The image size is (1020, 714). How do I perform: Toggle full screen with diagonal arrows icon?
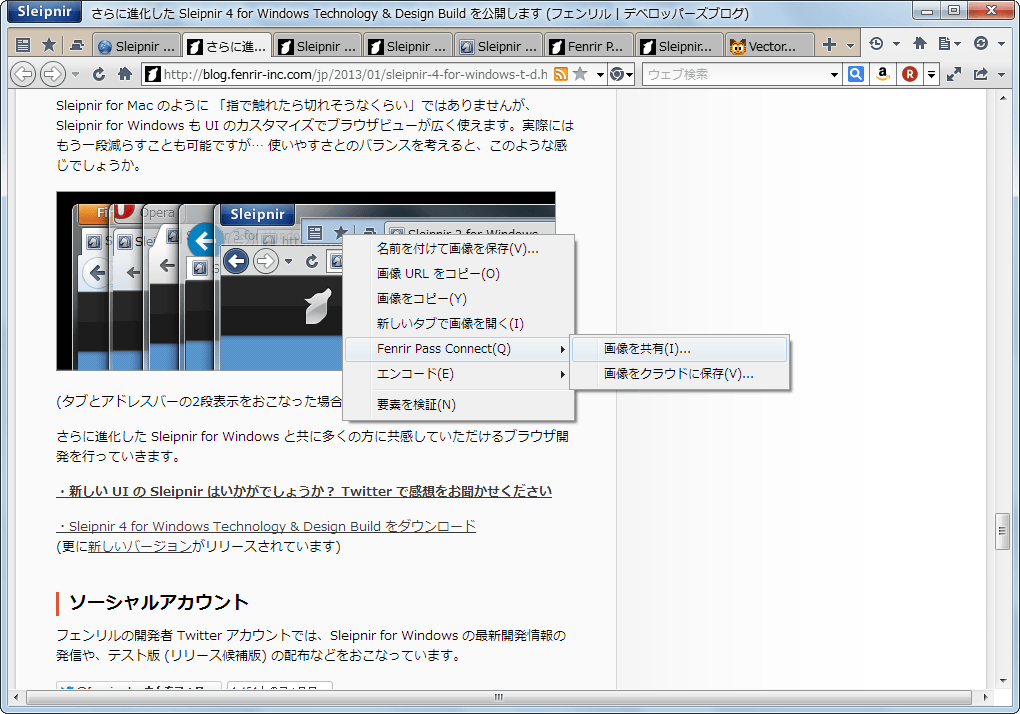click(x=954, y=74)
